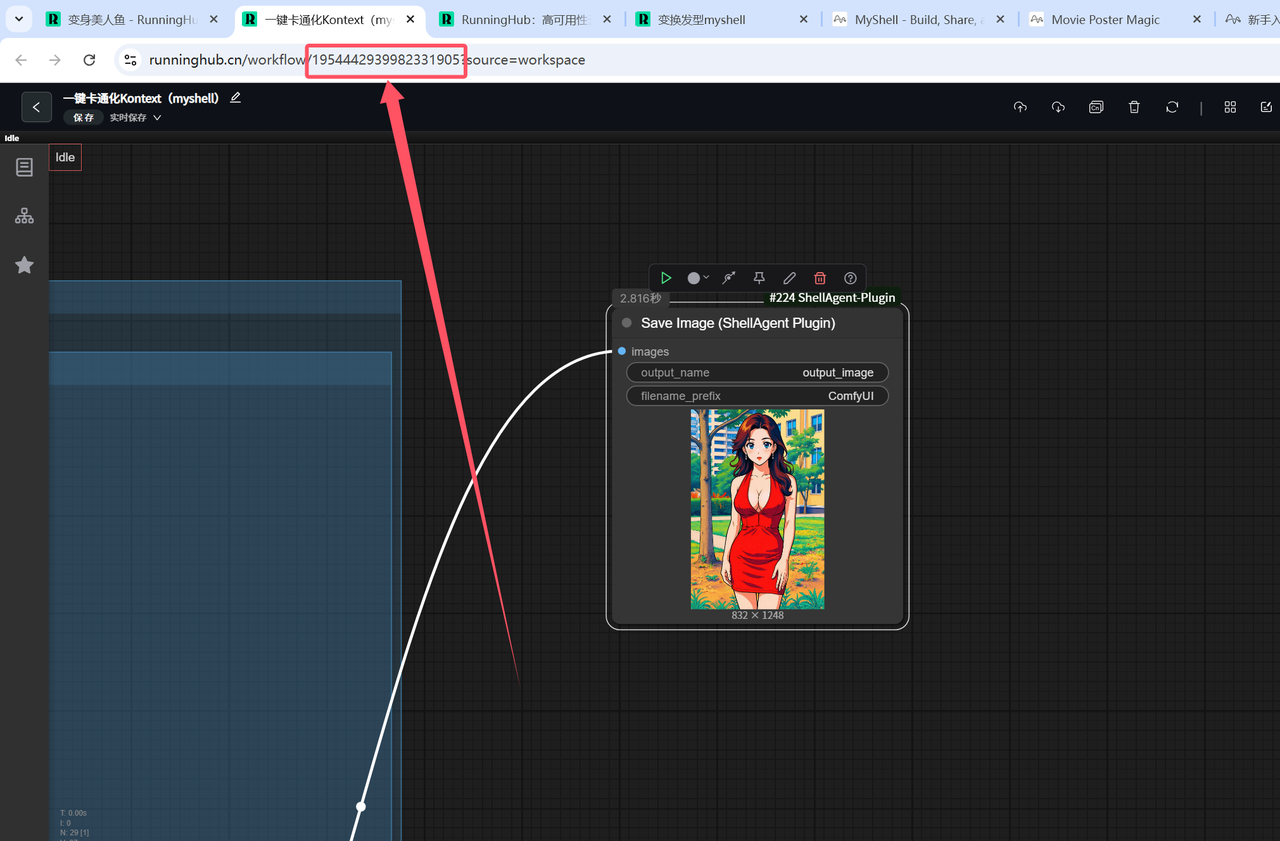Edit the filename_prefix field

[757, 396]
